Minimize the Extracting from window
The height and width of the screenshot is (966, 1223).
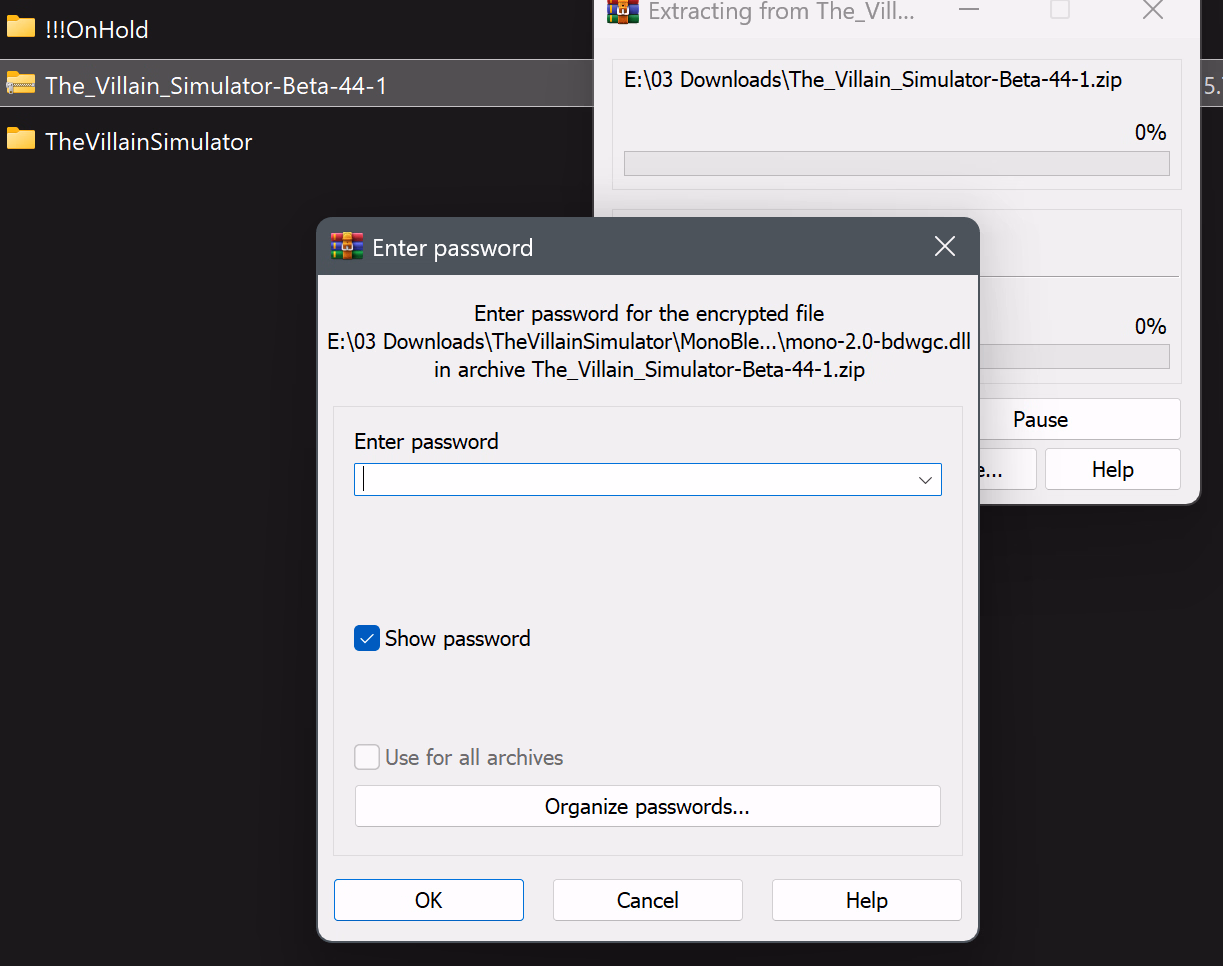click(967, 11)
